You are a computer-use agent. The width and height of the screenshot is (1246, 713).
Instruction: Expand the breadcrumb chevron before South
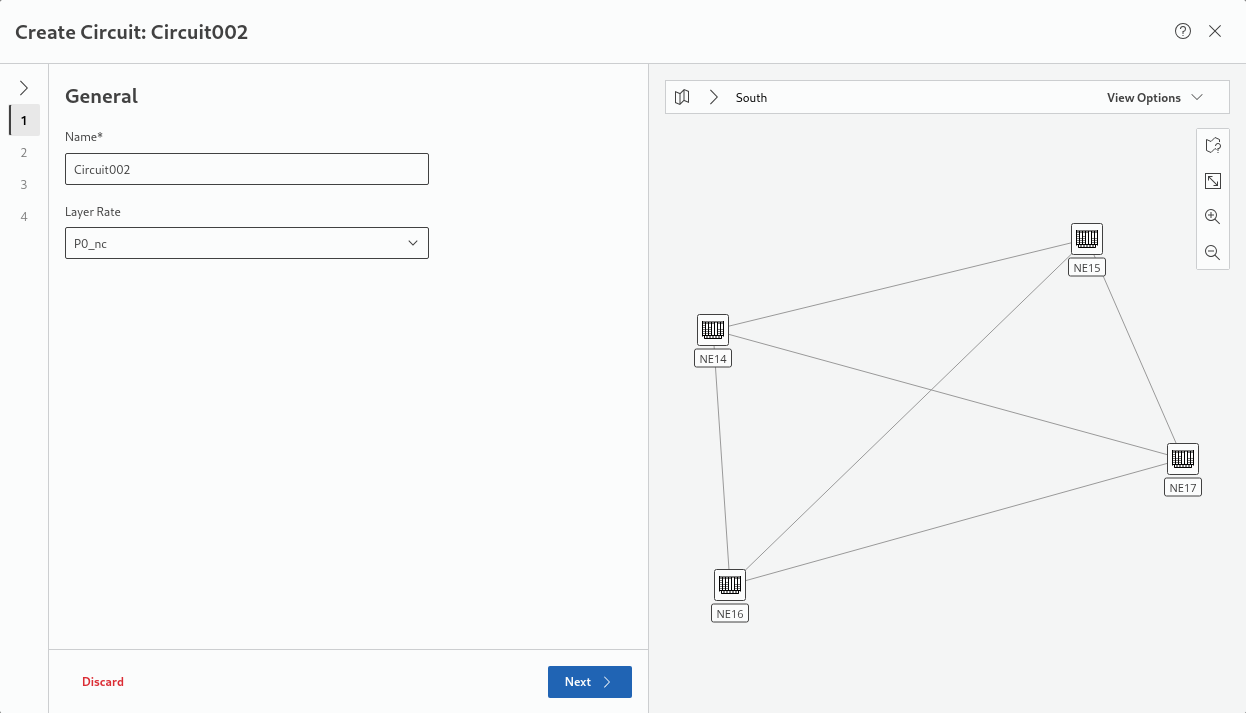tap(713, 98)
